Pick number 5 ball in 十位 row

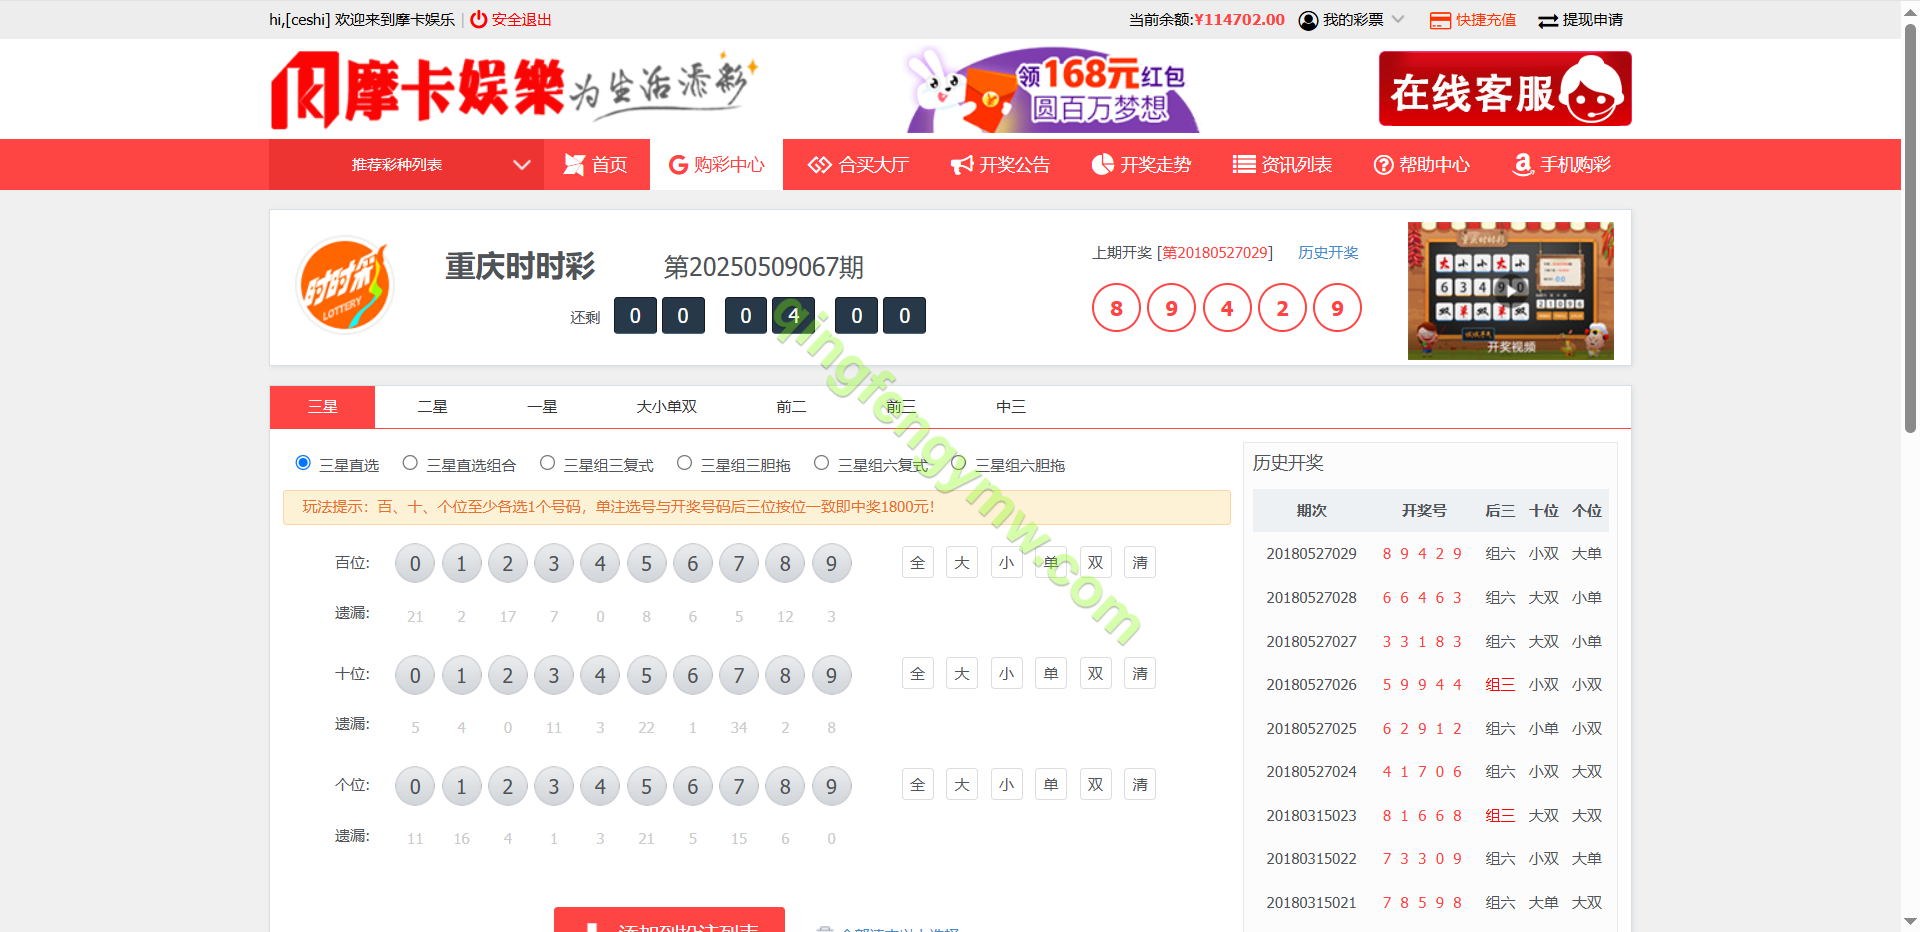(646, 676)
